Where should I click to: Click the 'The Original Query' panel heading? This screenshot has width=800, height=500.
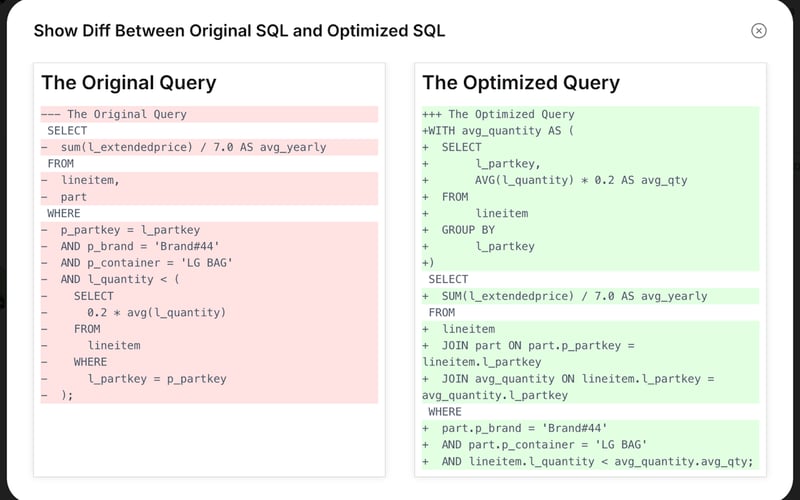click(x=128, y=82)
